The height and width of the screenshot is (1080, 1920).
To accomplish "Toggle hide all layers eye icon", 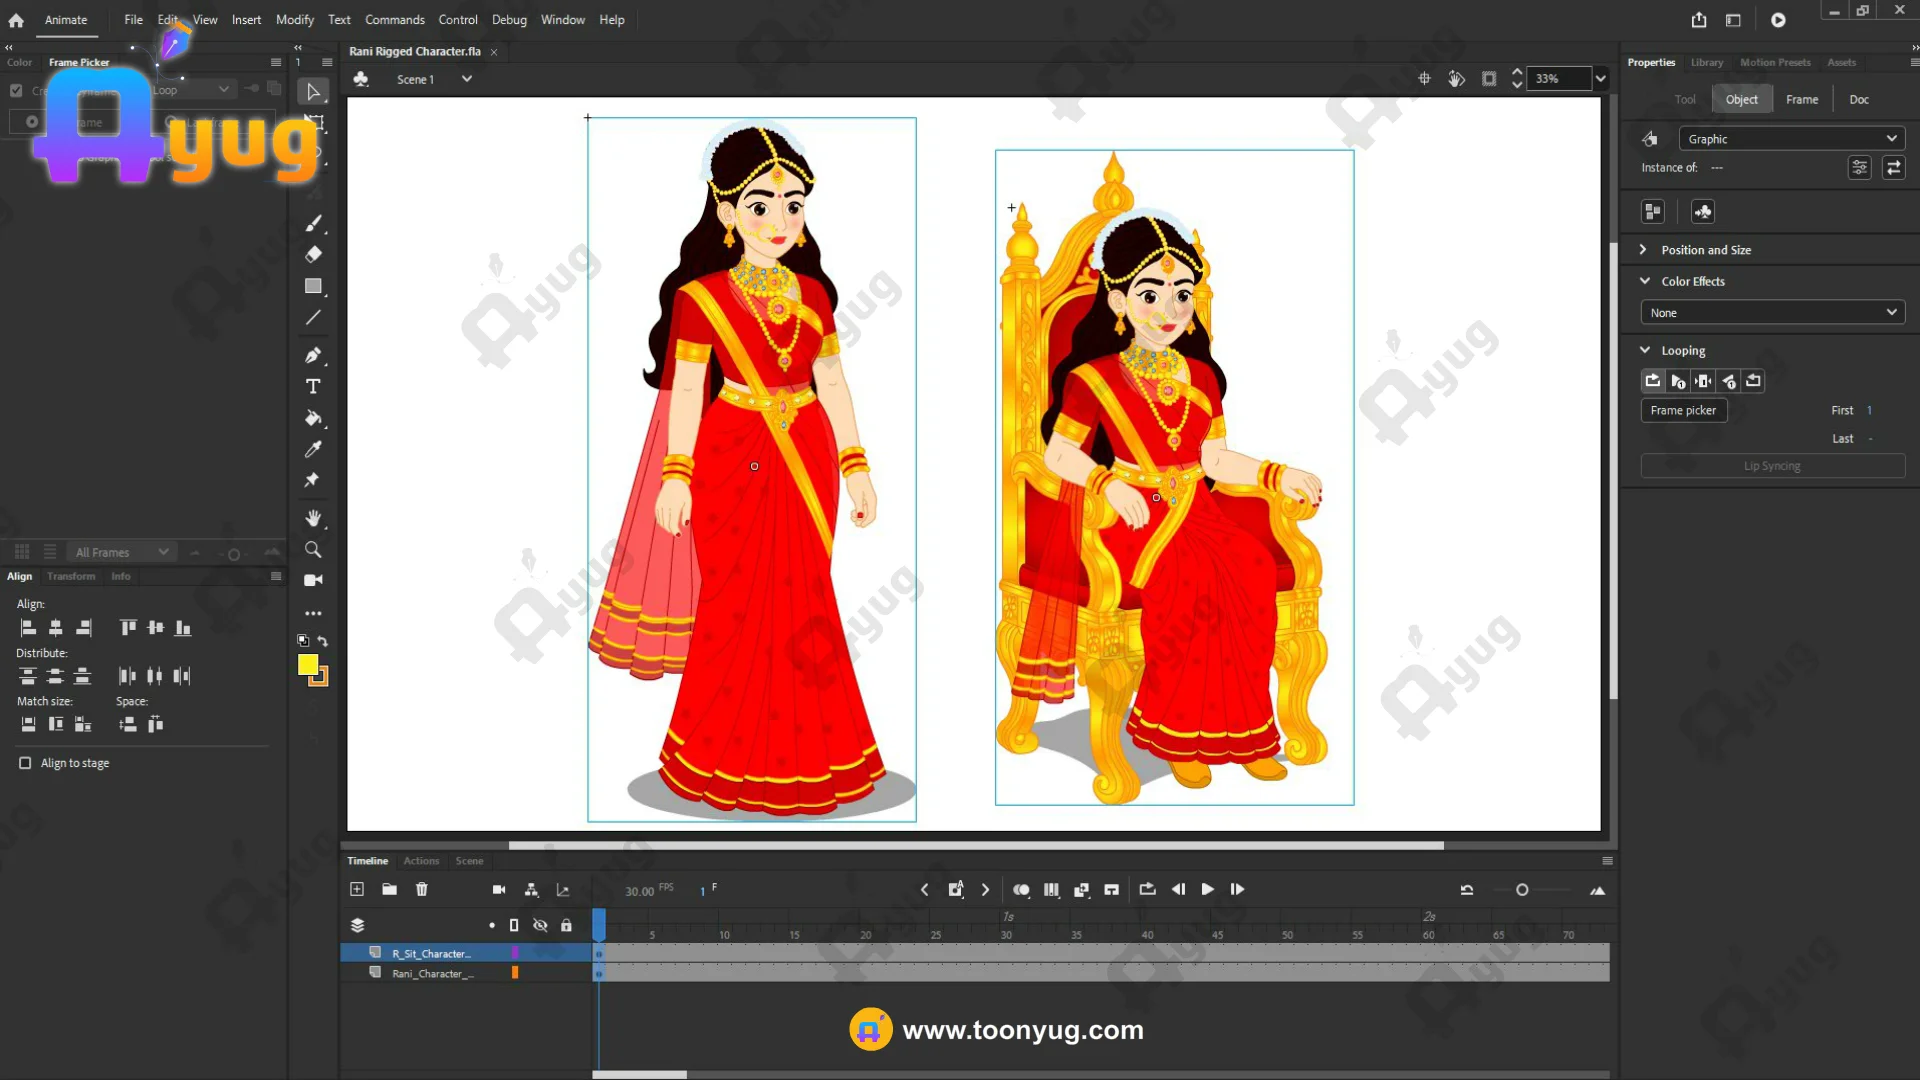I will (540, 925).
